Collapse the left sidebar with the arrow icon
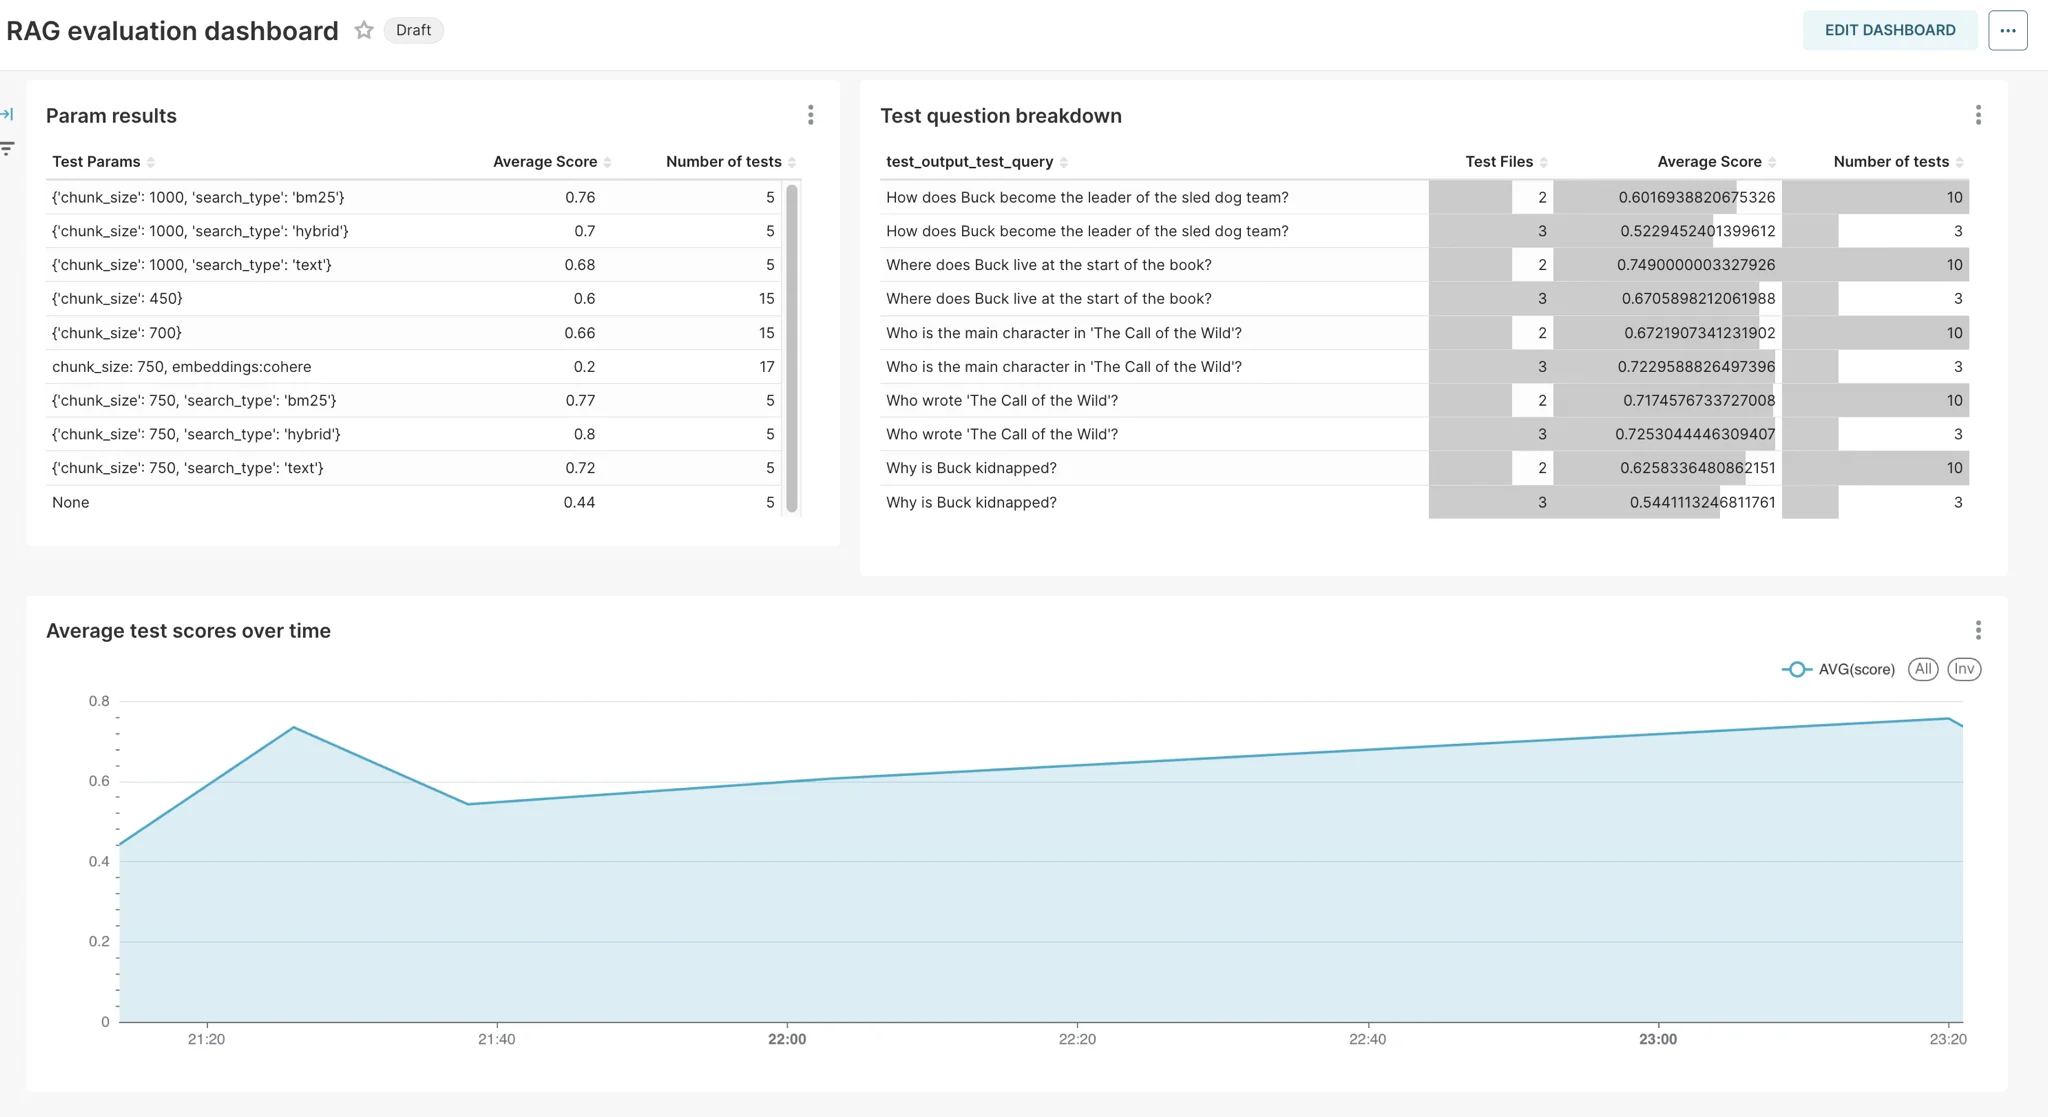Screen dimensions: 2048x1117 click(x=8, y=113)
